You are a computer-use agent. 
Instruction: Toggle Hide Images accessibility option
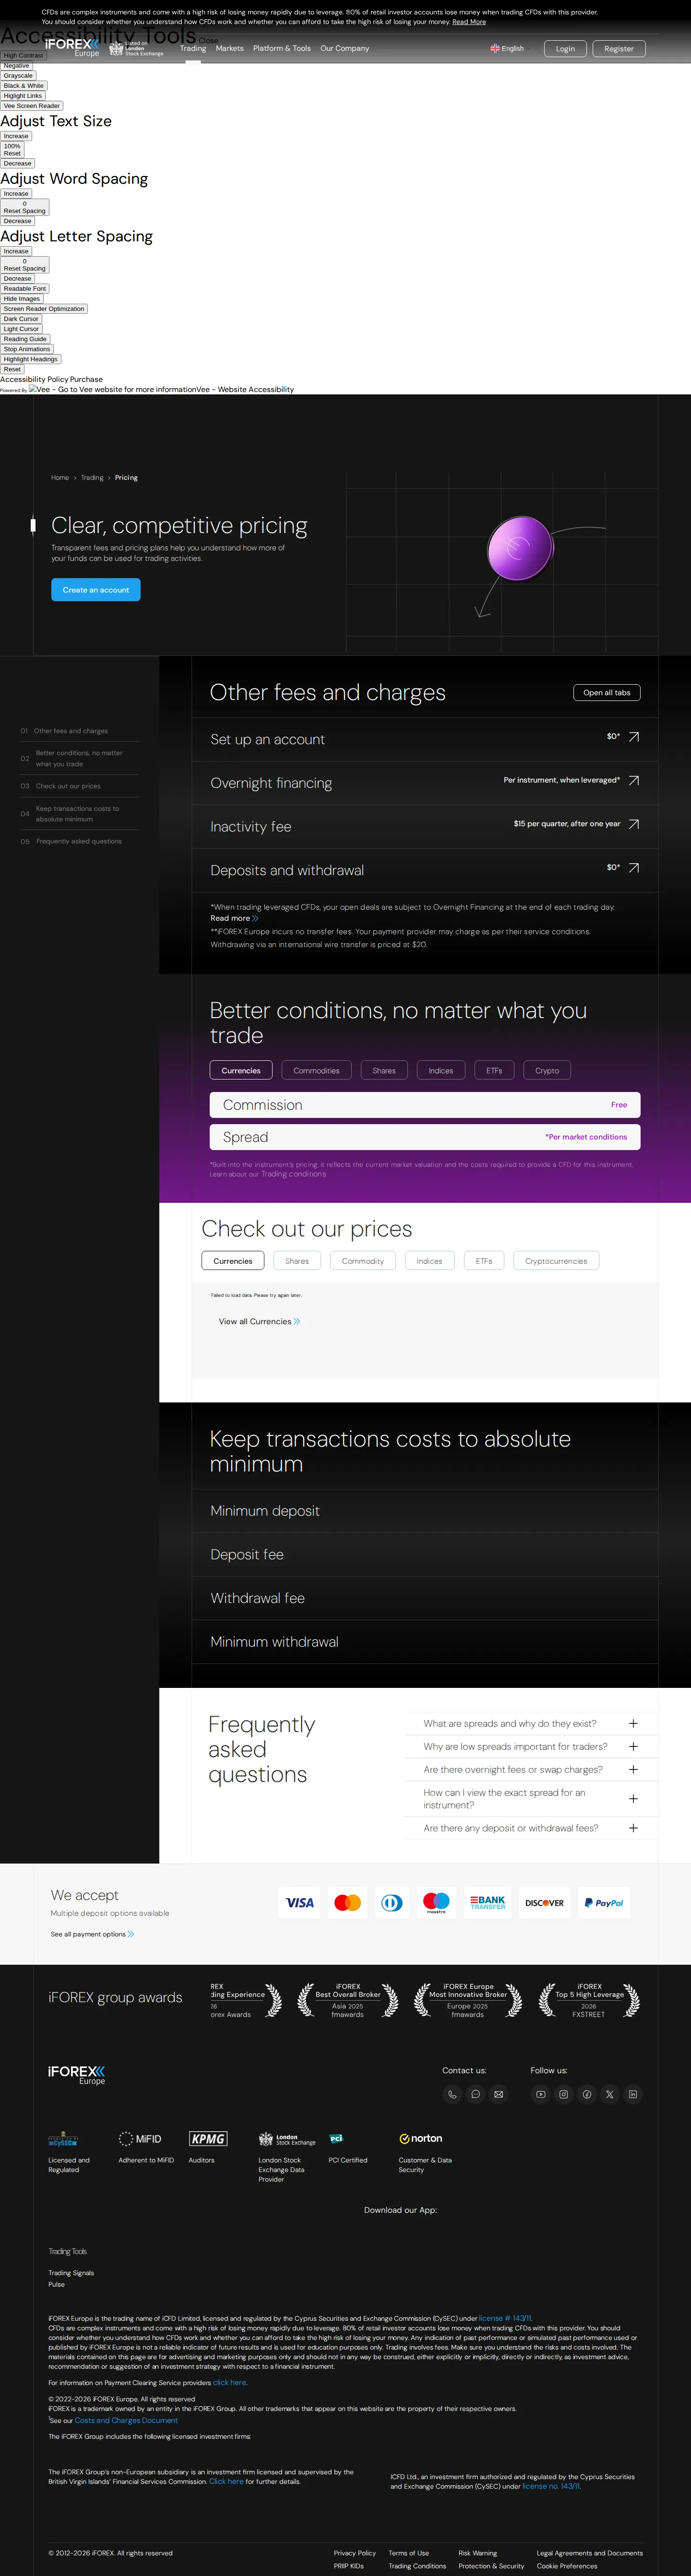point(22,299)
